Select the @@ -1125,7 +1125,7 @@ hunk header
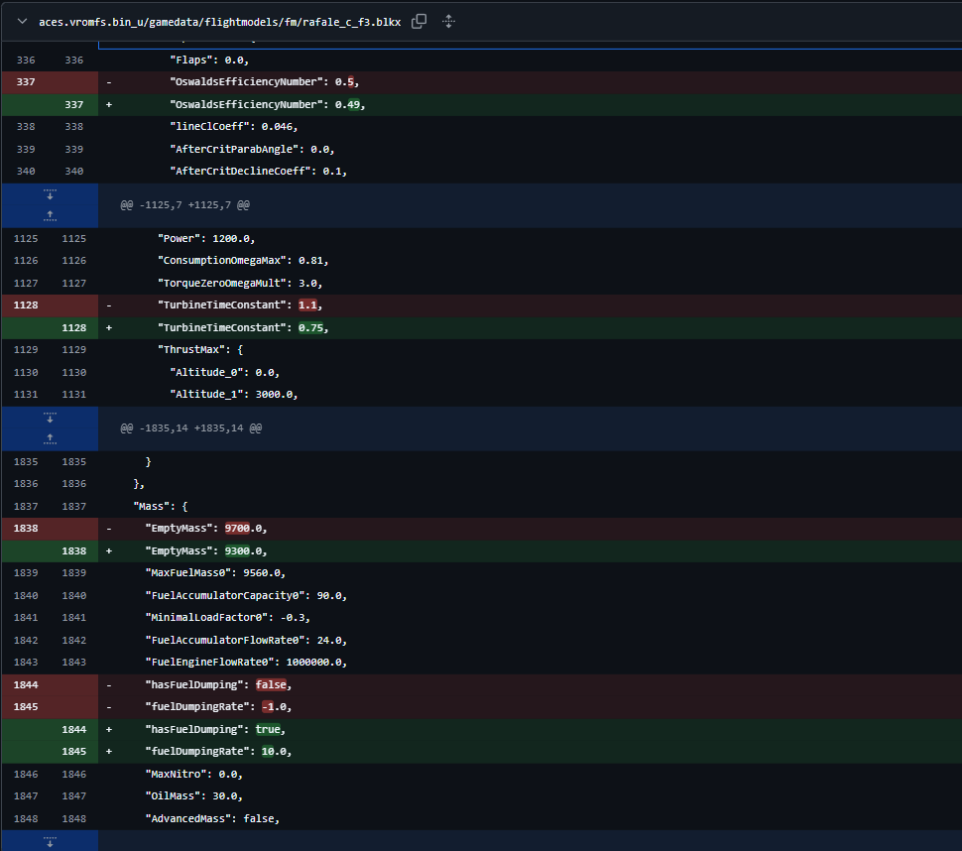Screen dimensions: 962x851 (x=185, y=205)
